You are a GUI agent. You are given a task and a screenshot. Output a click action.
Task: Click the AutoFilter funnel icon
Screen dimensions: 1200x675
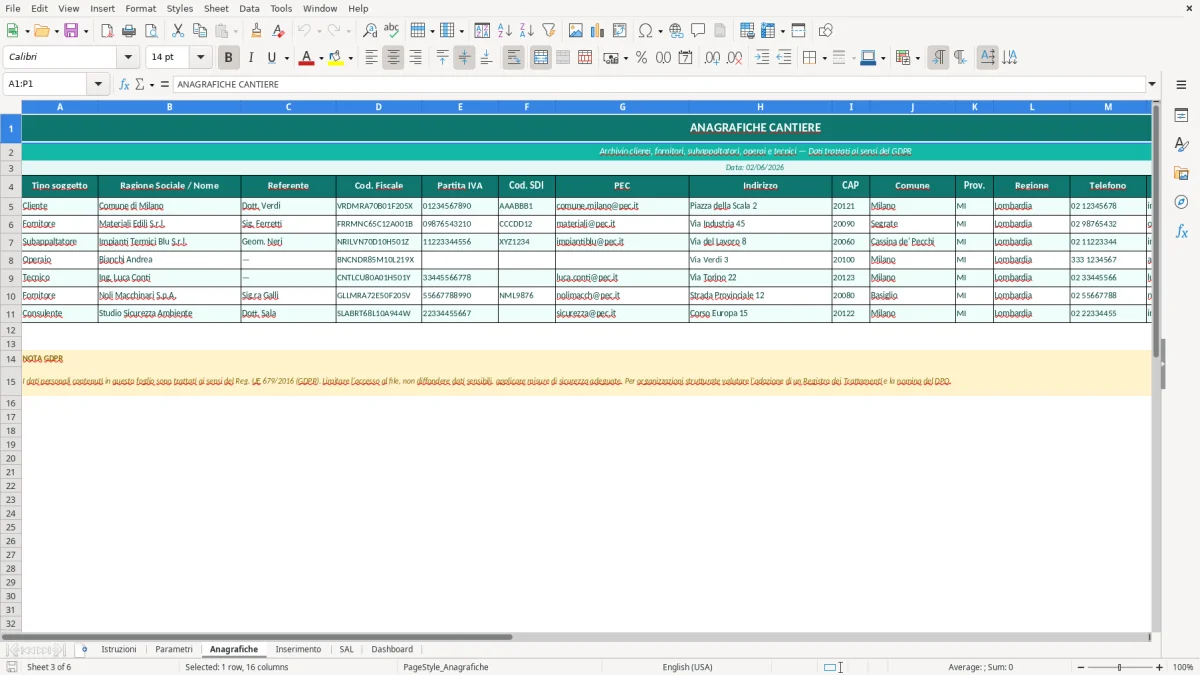(548, 31)
